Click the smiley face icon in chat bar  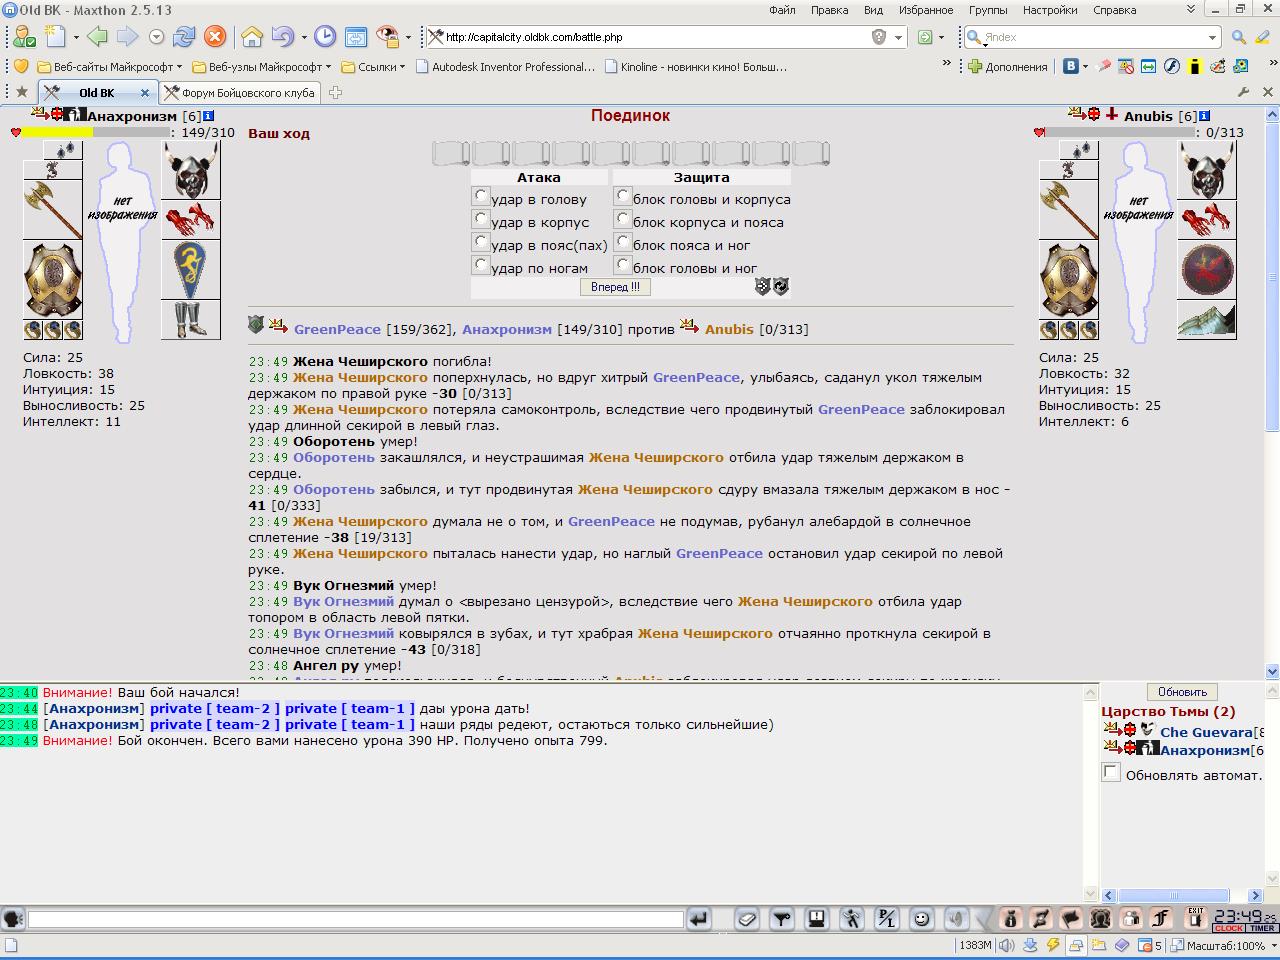coord(921,919)
